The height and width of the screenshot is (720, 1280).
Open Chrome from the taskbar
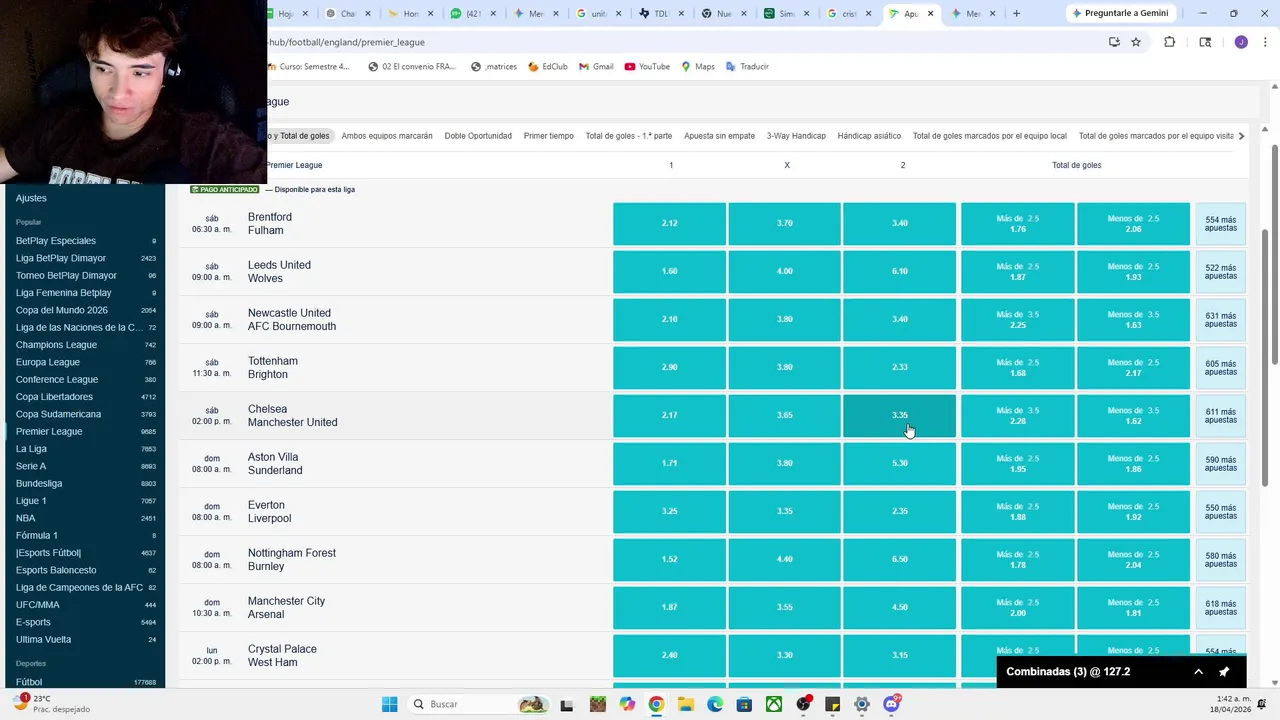[x=656, y=704]
